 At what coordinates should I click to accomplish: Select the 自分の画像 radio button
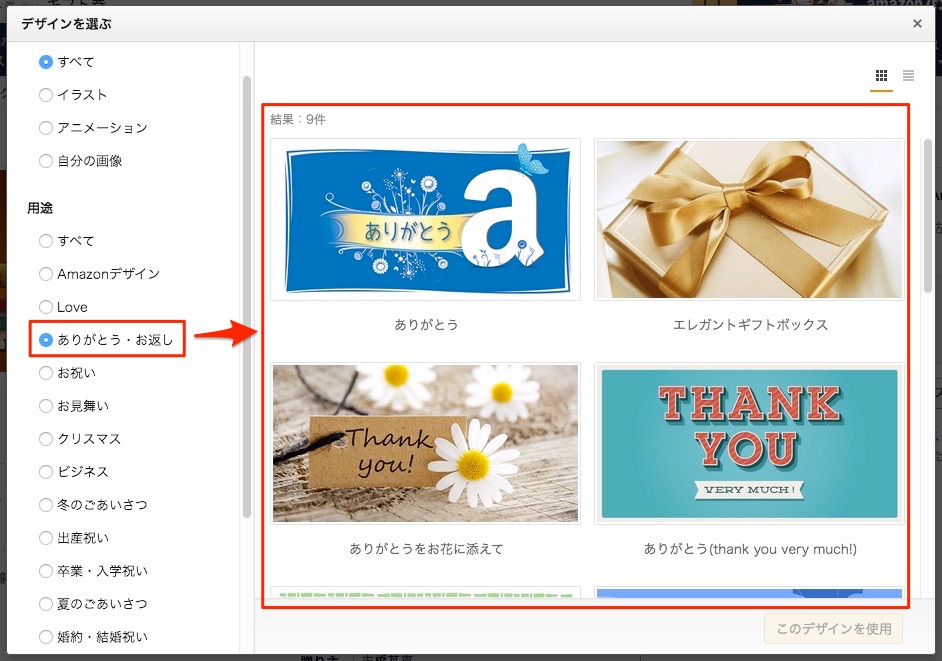[x=46, y=161]
